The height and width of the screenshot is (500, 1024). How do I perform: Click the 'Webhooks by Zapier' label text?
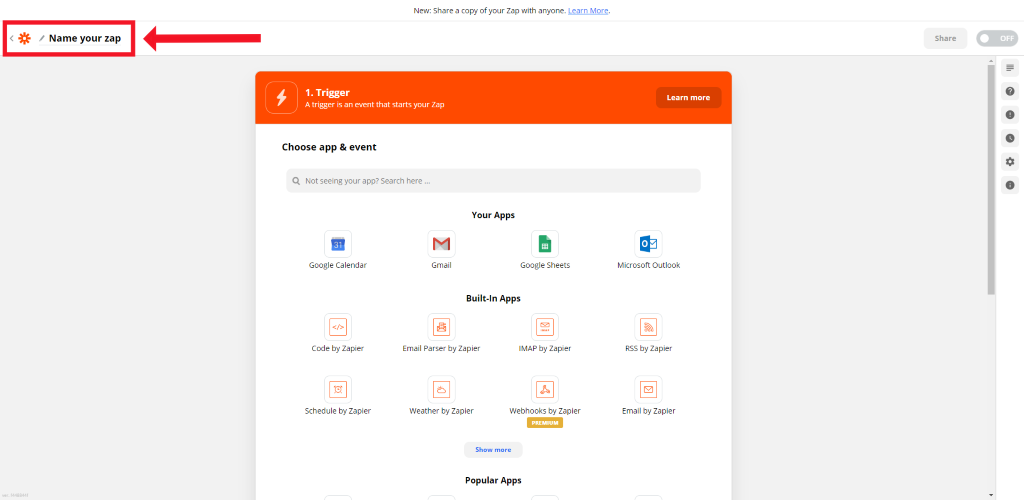coord(545,411)
